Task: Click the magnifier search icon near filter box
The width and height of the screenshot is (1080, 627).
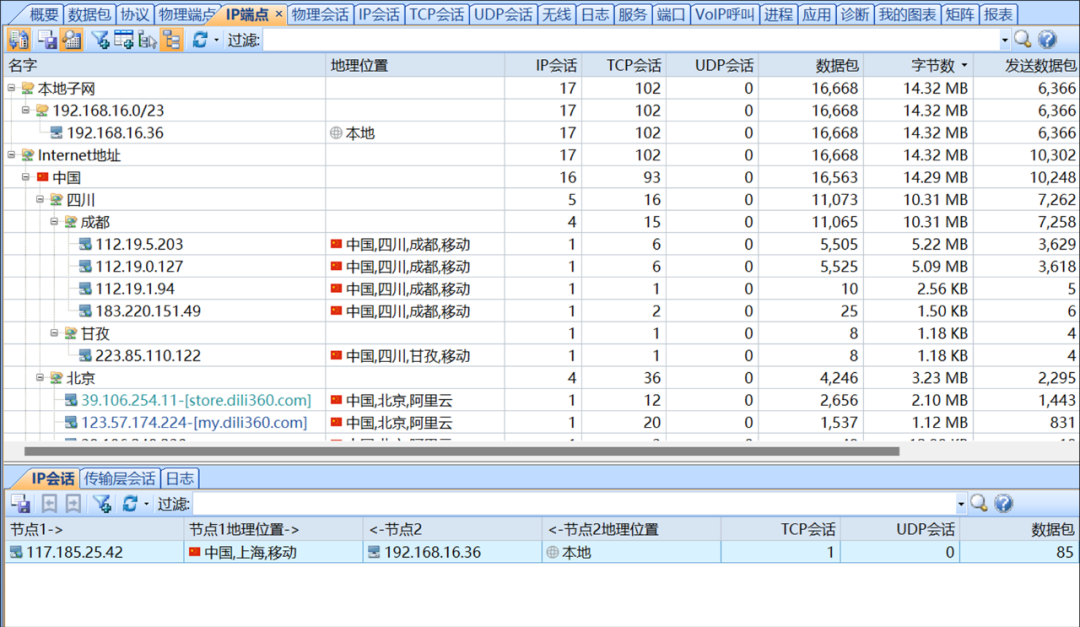Action: (x=1023, y=39)
